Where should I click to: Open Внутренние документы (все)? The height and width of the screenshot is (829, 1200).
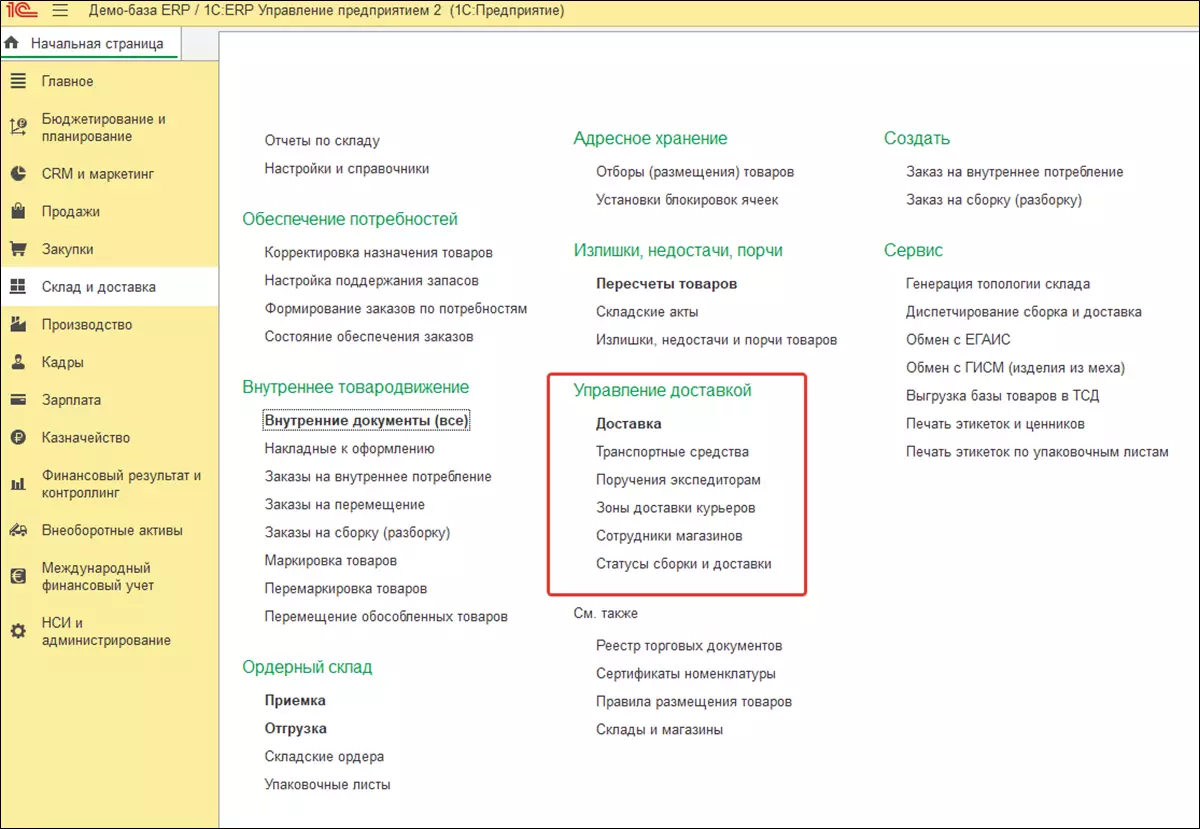(366, 421)
